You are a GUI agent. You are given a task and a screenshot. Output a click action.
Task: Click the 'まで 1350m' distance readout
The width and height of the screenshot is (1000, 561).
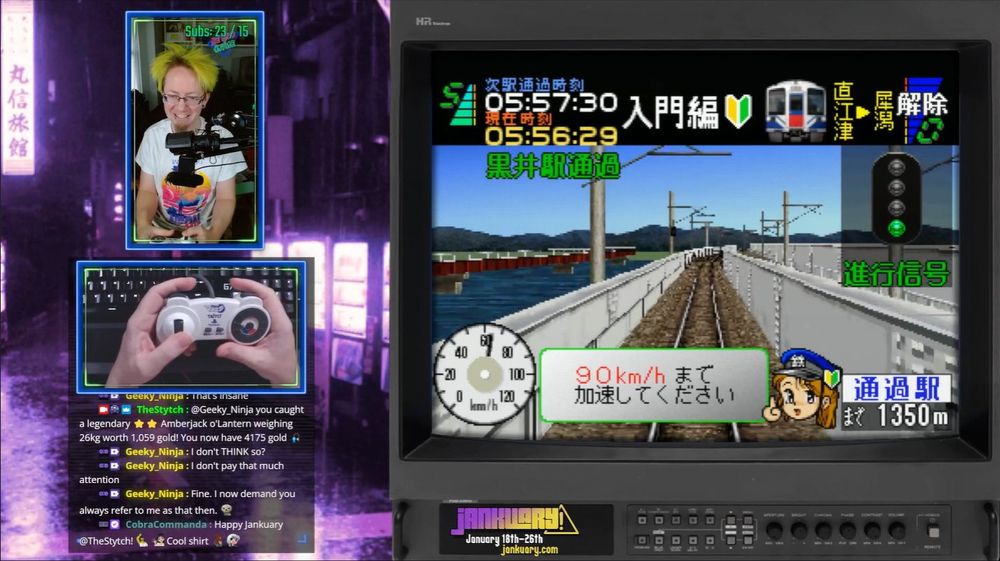895,416
